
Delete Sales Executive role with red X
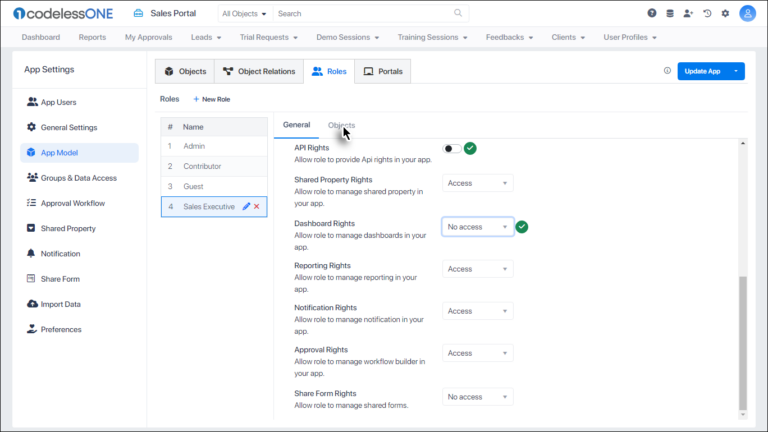257,206
